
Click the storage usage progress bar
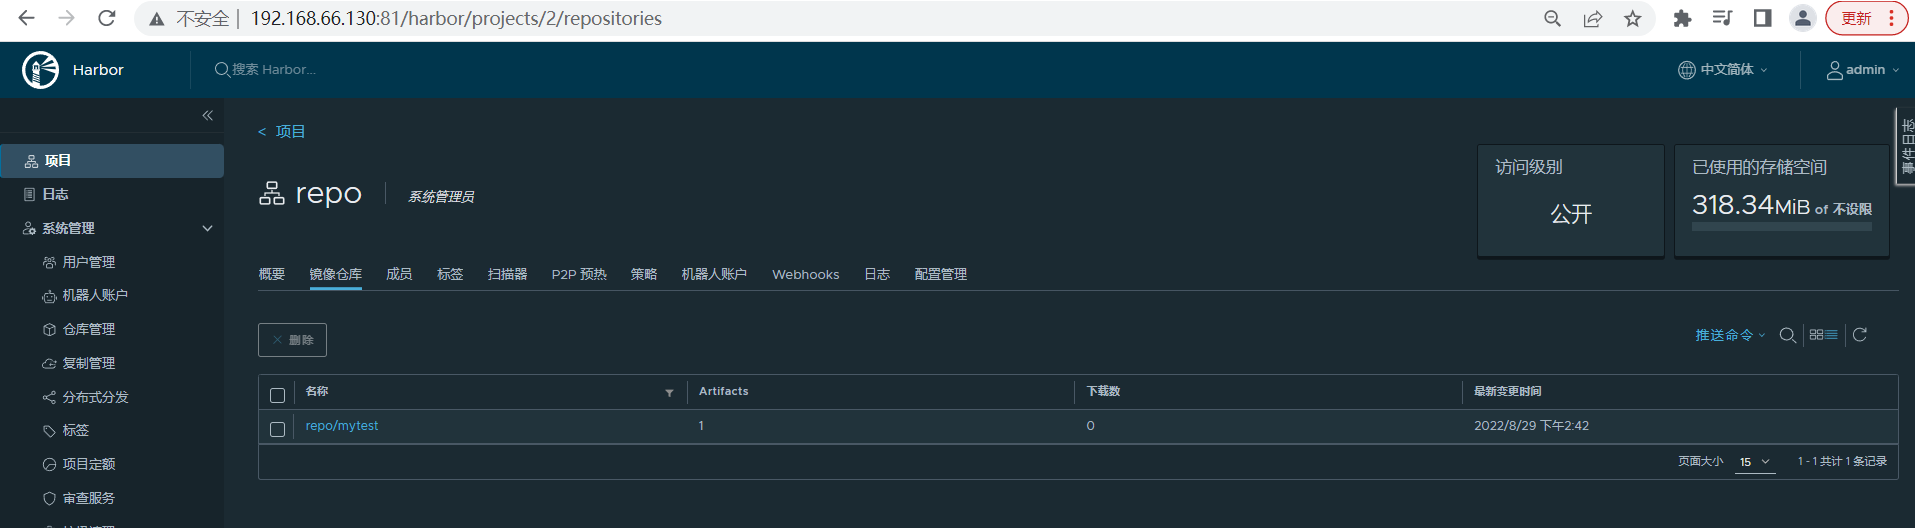[x=1781, y=227]
